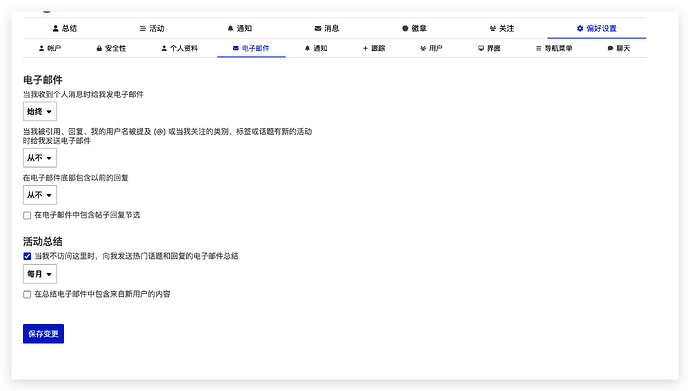
Task: Open the 导航菜单 sub-tab
Action: (x=554, y=48)
